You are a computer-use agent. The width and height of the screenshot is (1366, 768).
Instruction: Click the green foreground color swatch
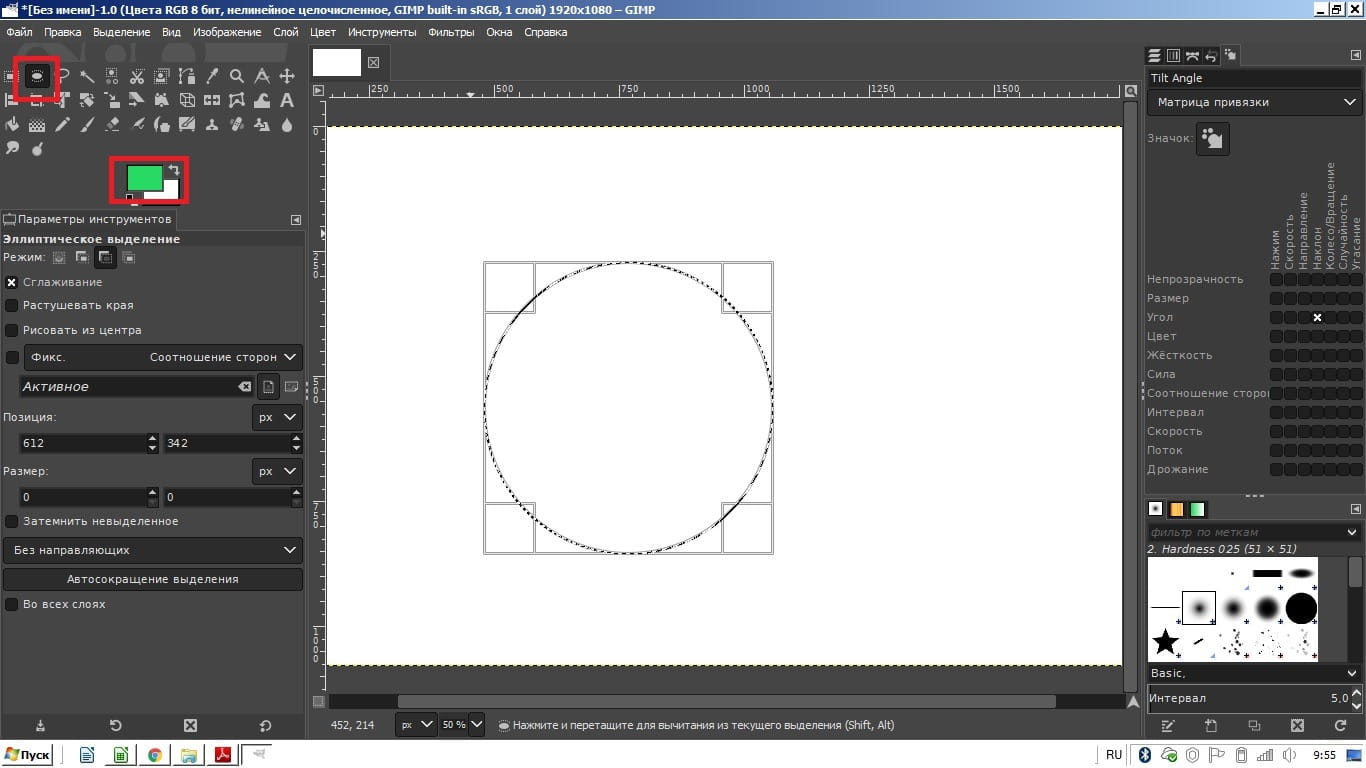point(143,177)
